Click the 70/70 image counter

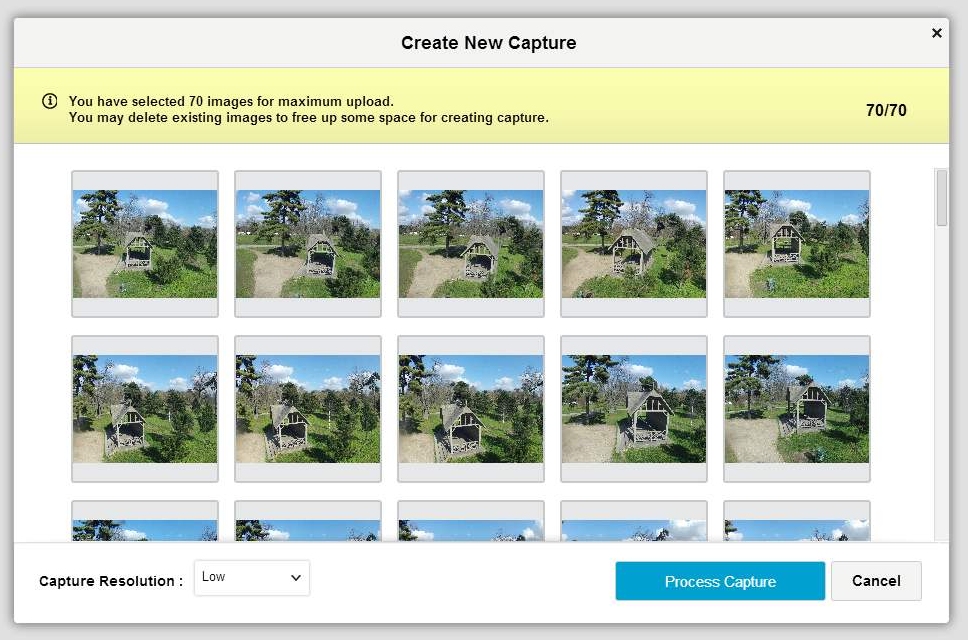pyautogui.click(x=886, y=110)
